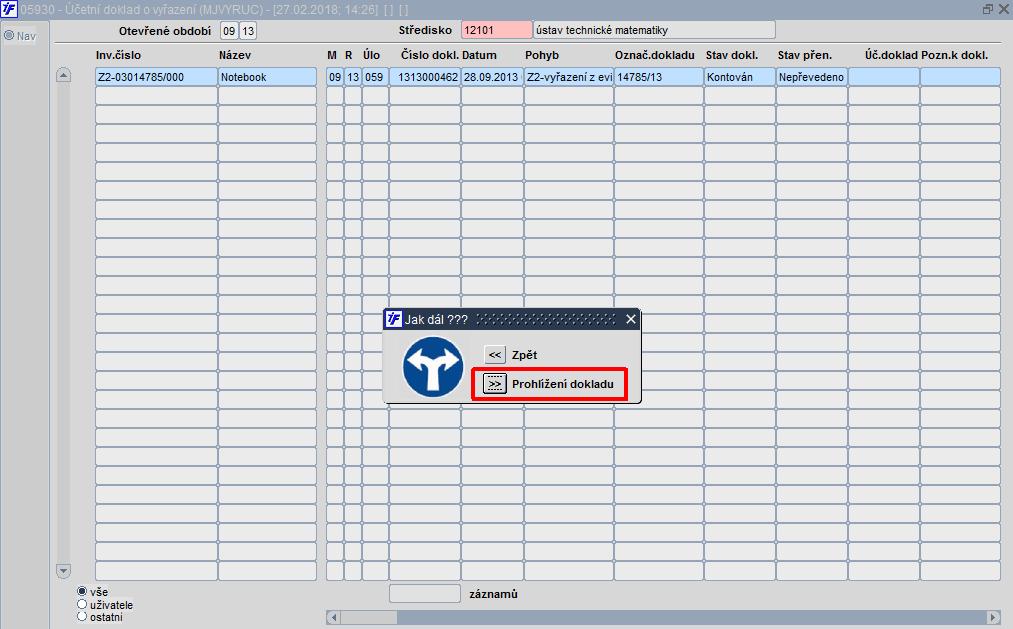Click the záznamů count field

(424, 593)
